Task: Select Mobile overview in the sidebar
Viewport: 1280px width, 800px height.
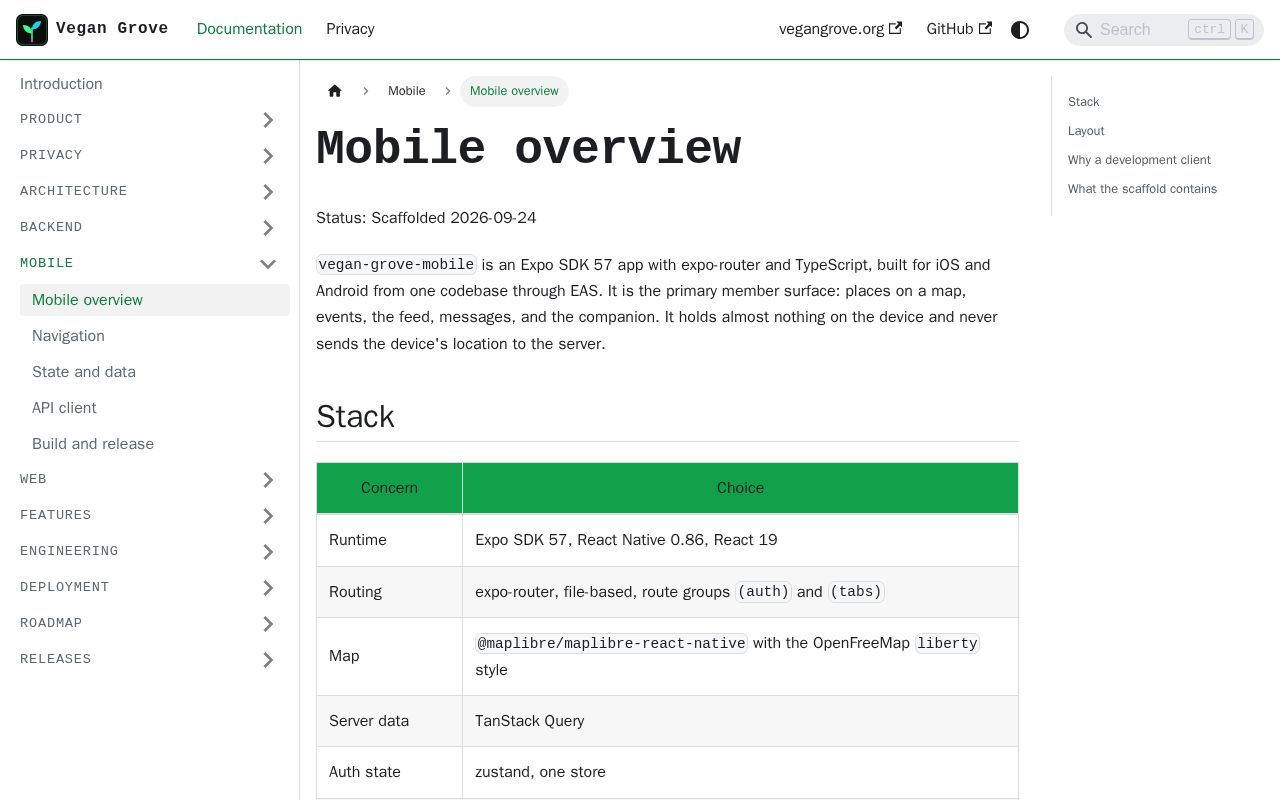Action: pos(155,300)
